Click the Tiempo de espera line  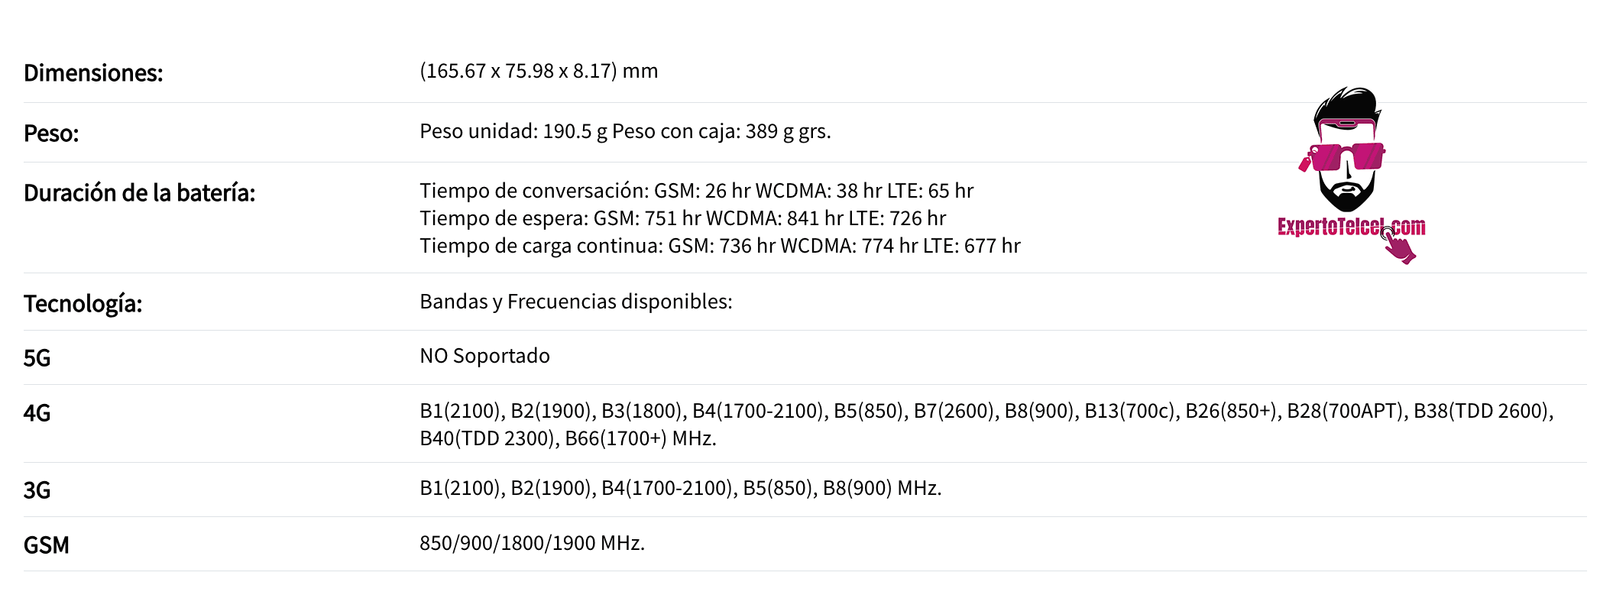[x=683, y=218]
